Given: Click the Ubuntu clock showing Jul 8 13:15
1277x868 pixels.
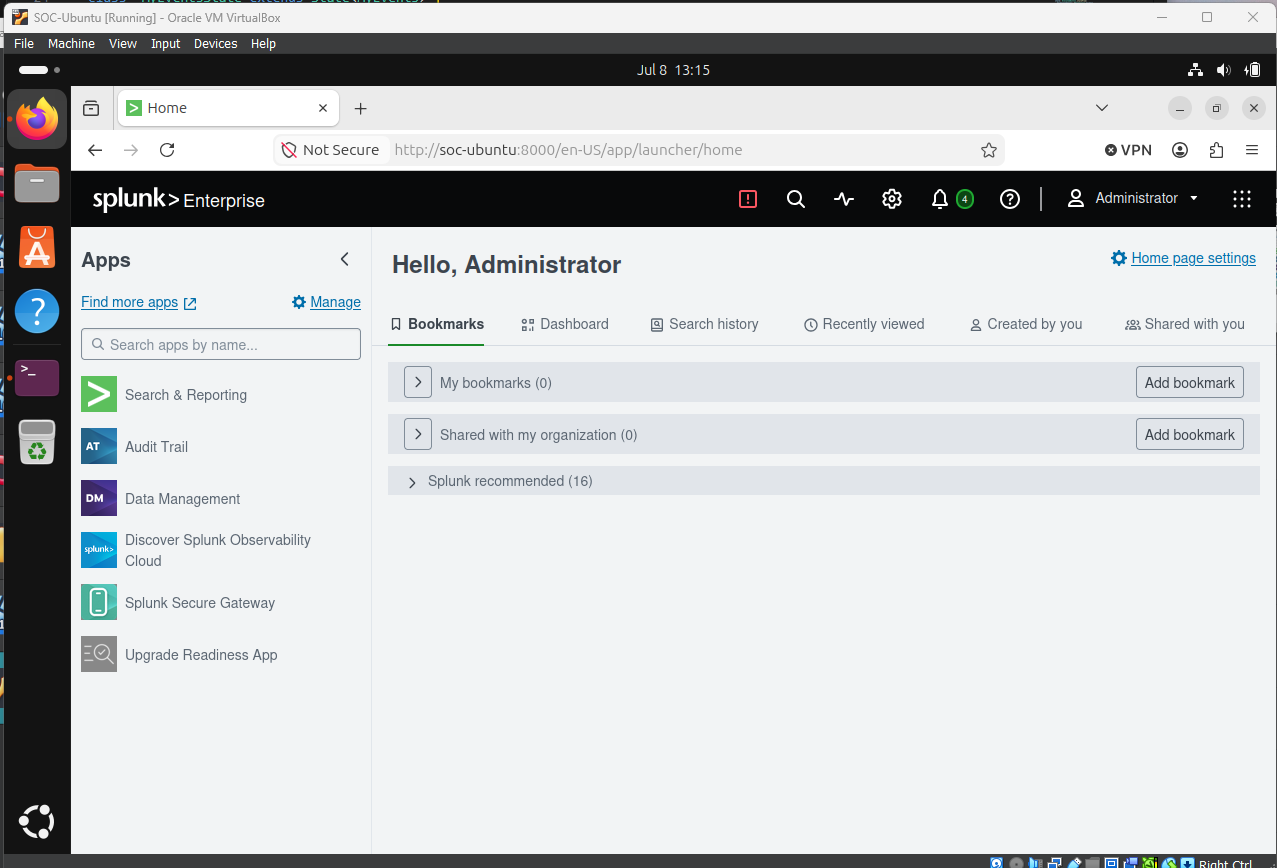Looking at the screenshot, I should coord(673,70).
